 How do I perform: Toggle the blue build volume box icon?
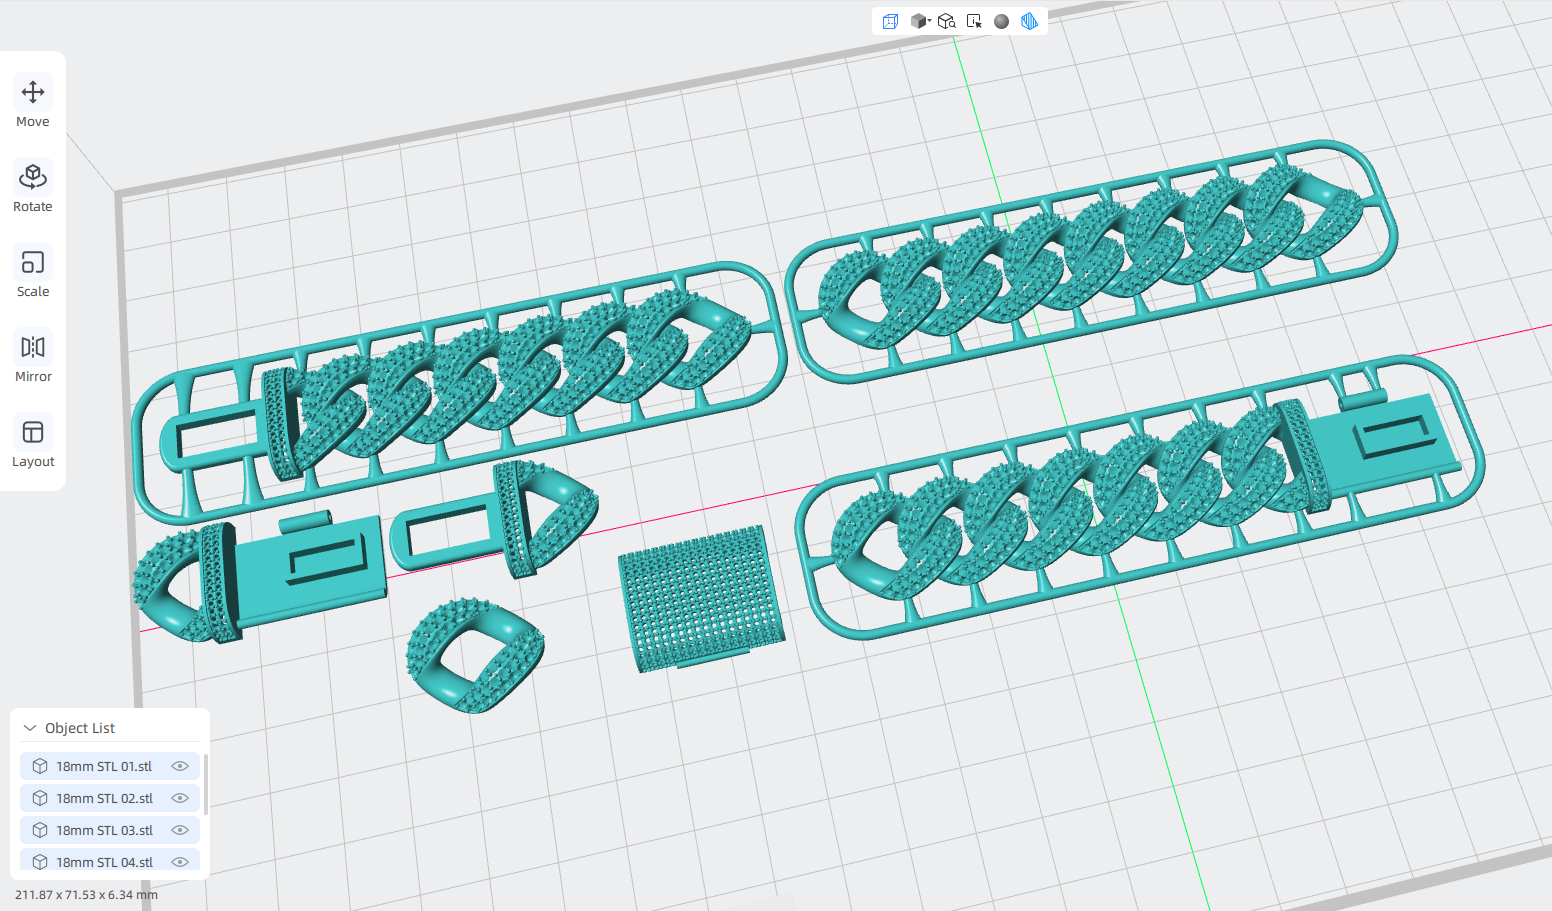(890, 21)
